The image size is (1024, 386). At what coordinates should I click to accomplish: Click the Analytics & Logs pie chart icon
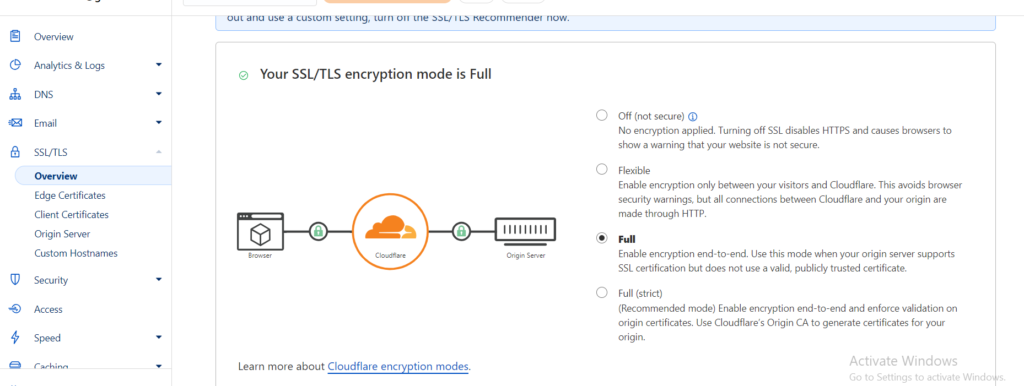coord(15,65)
